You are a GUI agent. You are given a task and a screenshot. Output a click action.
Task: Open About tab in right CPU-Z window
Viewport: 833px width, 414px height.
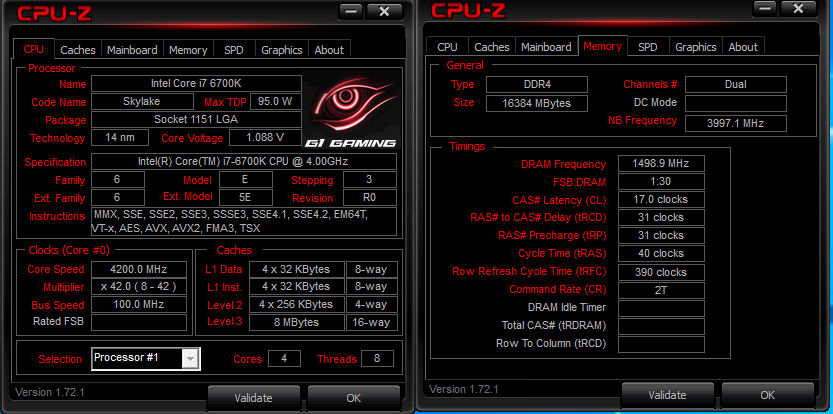[x=743, y=47]
